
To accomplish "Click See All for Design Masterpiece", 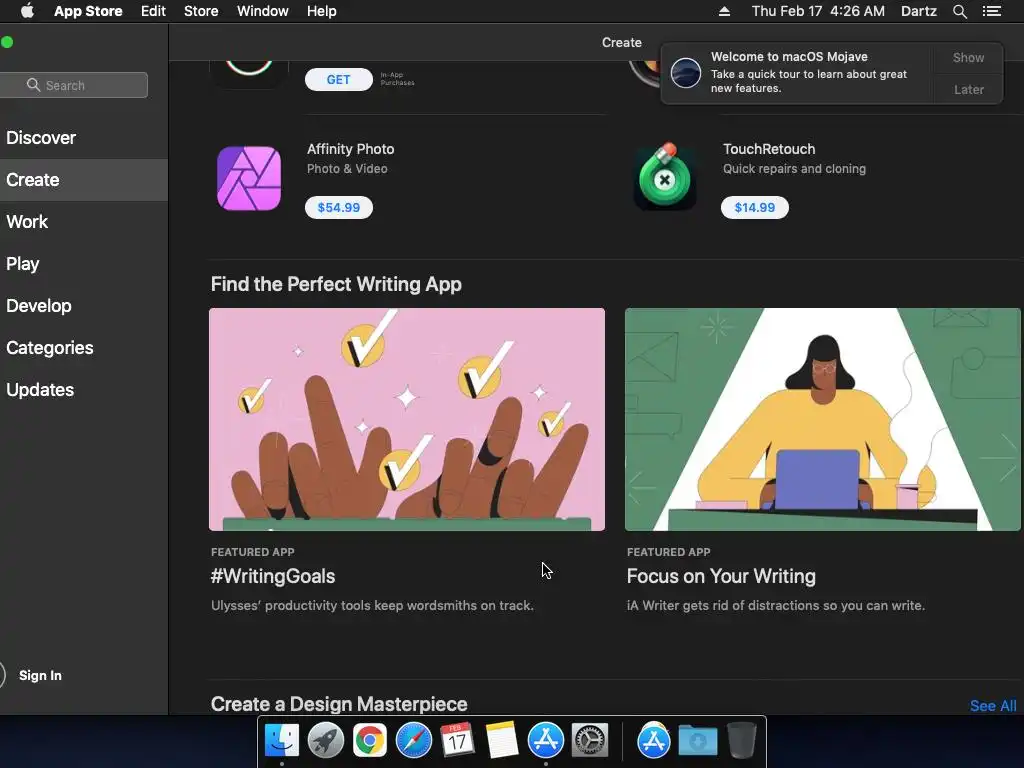I will tap(993, 705).
